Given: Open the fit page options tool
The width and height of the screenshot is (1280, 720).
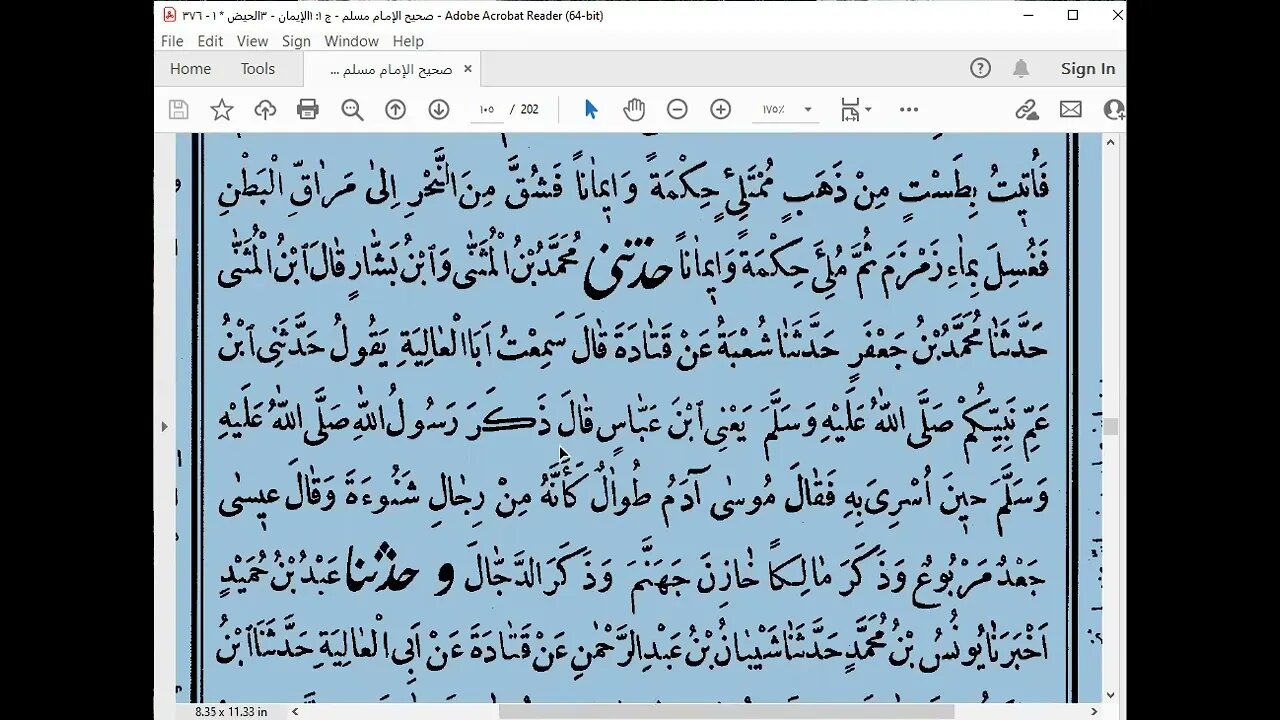Looking at the screenshot, I should click(x=855, y=110).
